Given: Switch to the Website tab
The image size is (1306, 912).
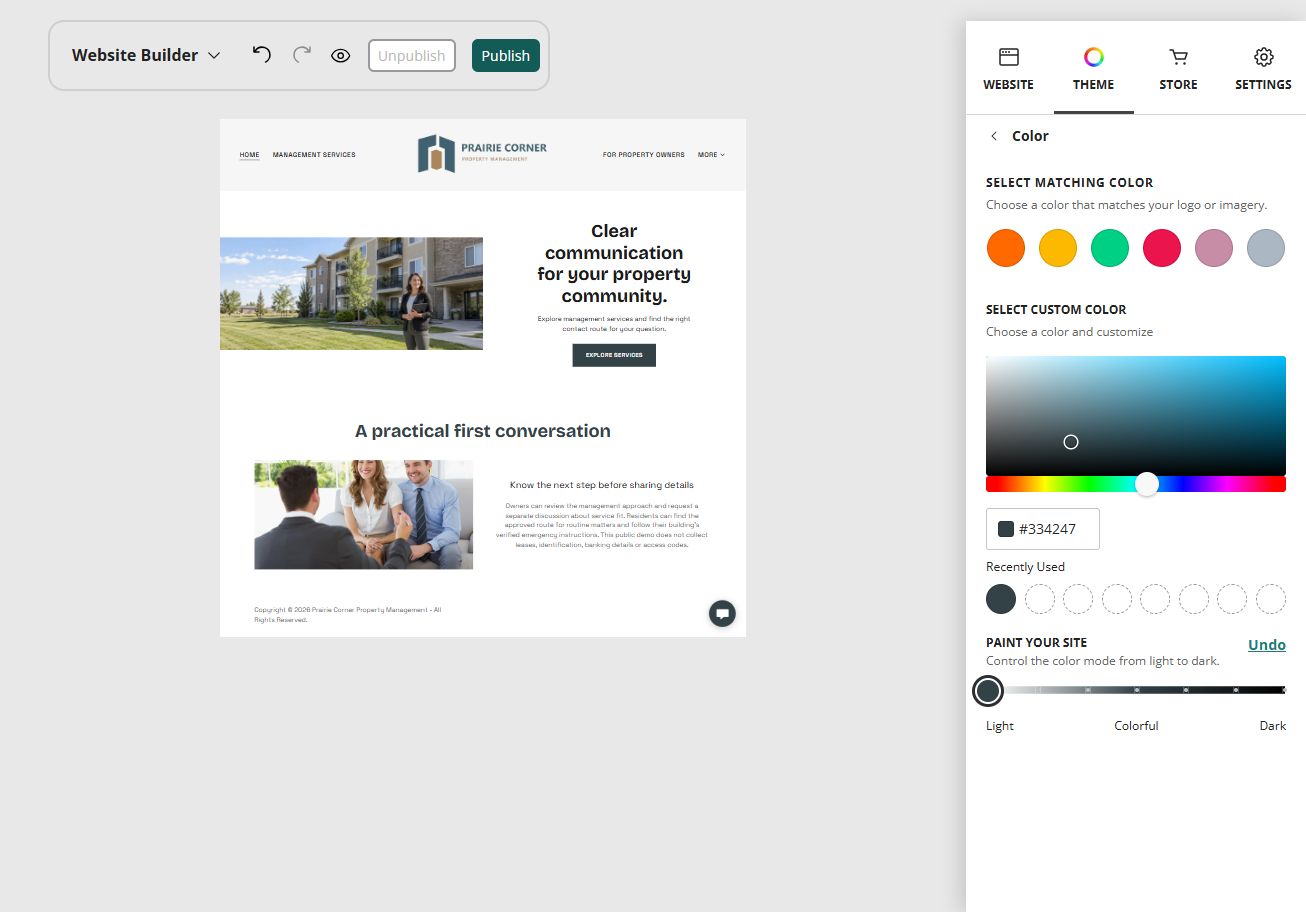Looking at the screenshot, I should (1009, 69).
